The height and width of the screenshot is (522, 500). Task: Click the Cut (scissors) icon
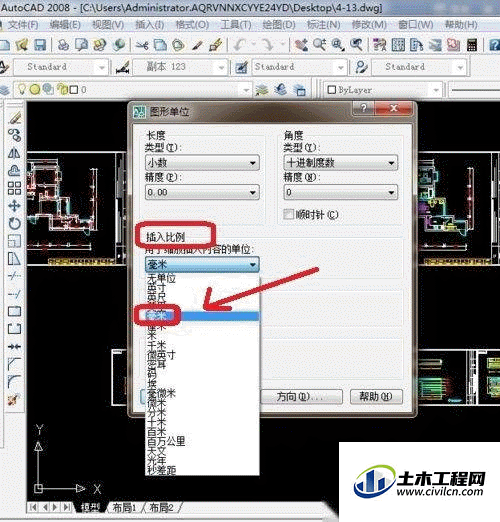click(142, 45)
